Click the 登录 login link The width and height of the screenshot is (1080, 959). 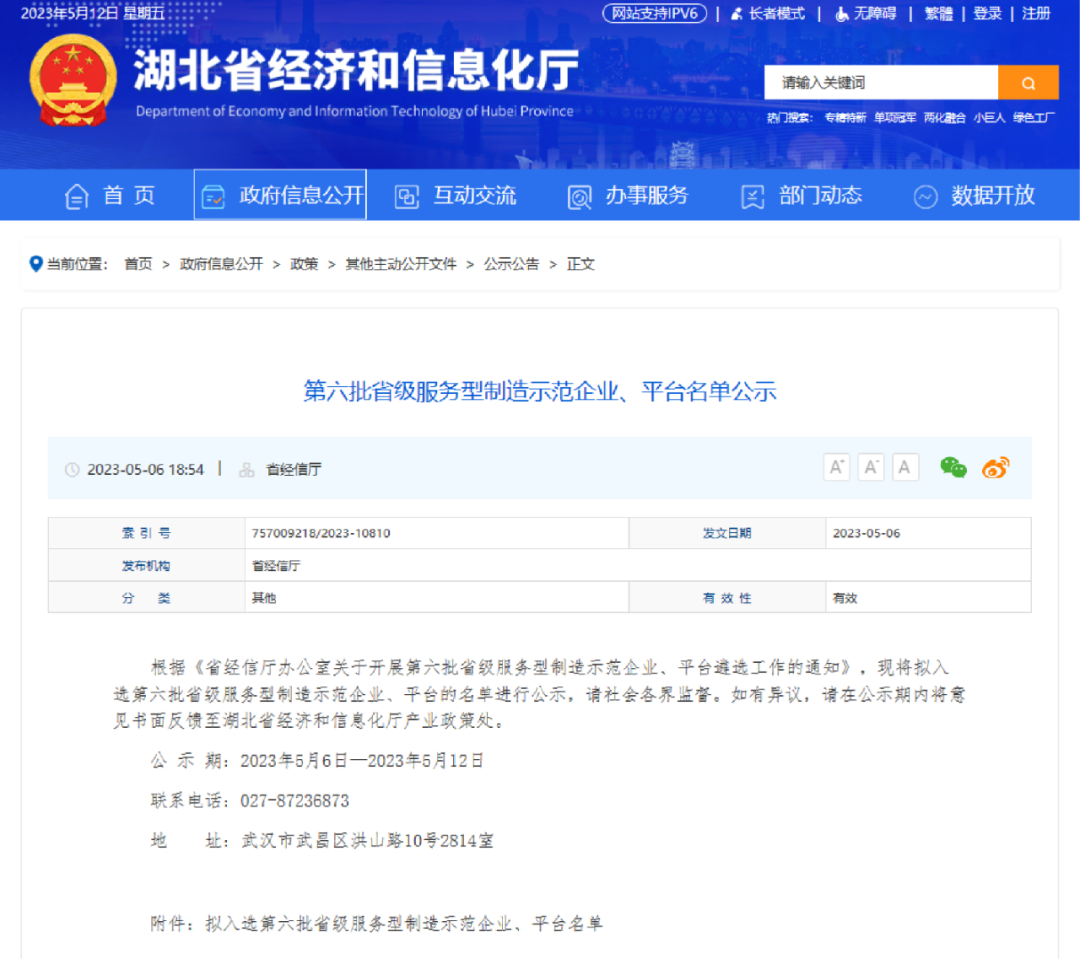[987, 13]
